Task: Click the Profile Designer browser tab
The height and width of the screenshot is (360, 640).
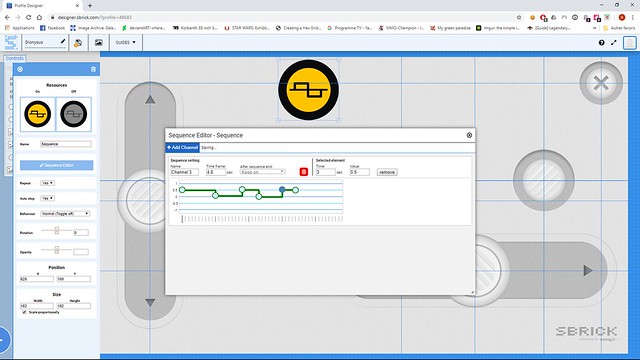Action: pos(41,6)
